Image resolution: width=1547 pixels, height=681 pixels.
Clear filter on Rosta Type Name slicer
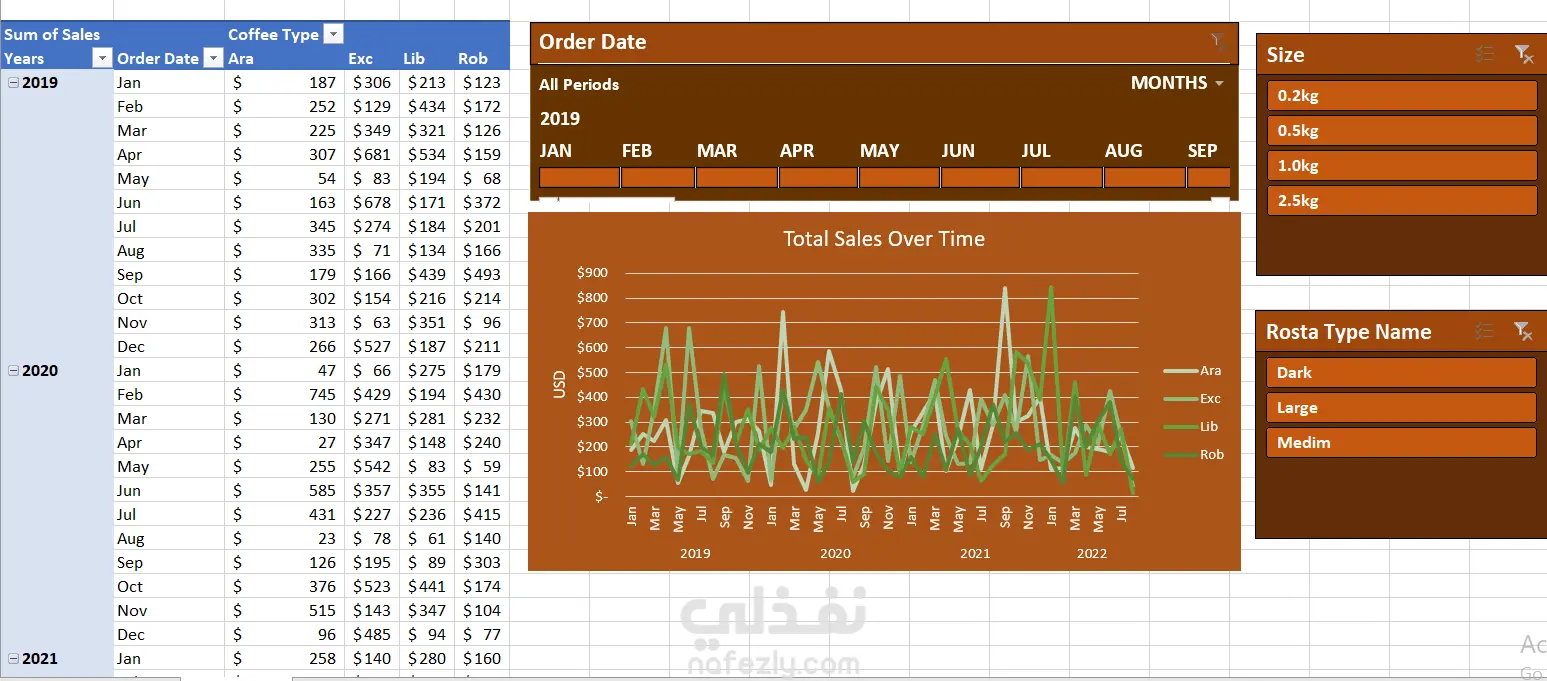pyautogui.click(x=1523, y=331)
